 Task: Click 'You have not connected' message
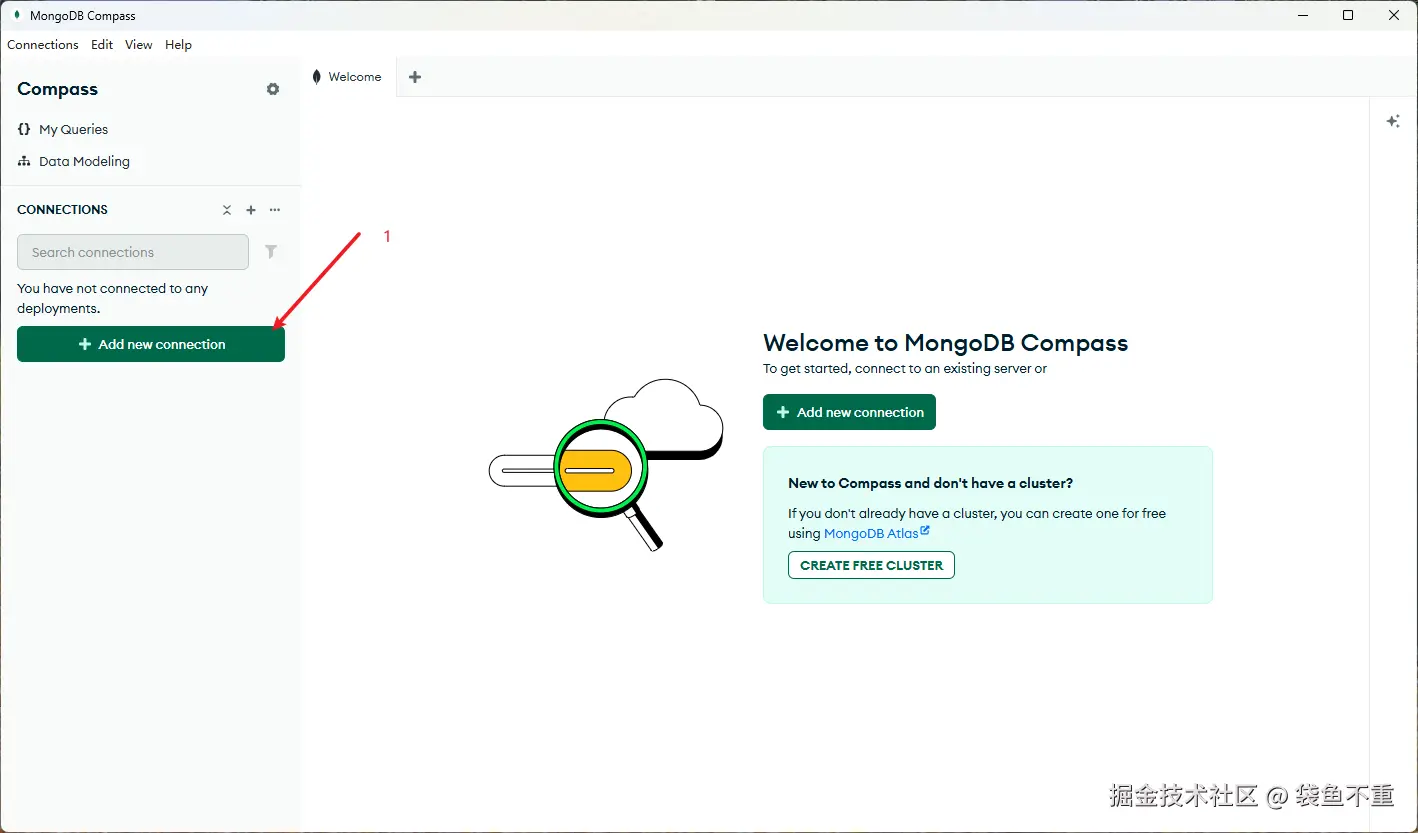tap(113, 298)
